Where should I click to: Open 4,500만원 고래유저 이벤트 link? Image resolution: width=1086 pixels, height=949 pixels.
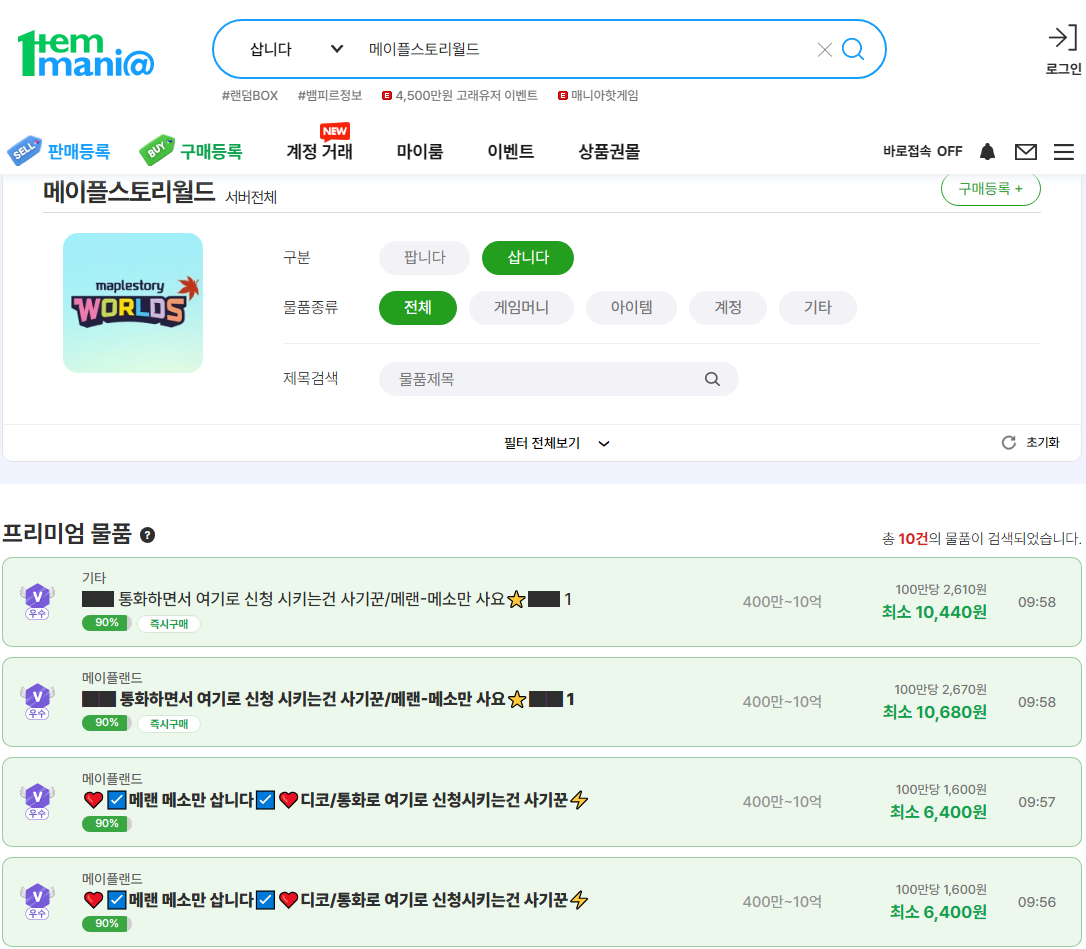point(460,96)
